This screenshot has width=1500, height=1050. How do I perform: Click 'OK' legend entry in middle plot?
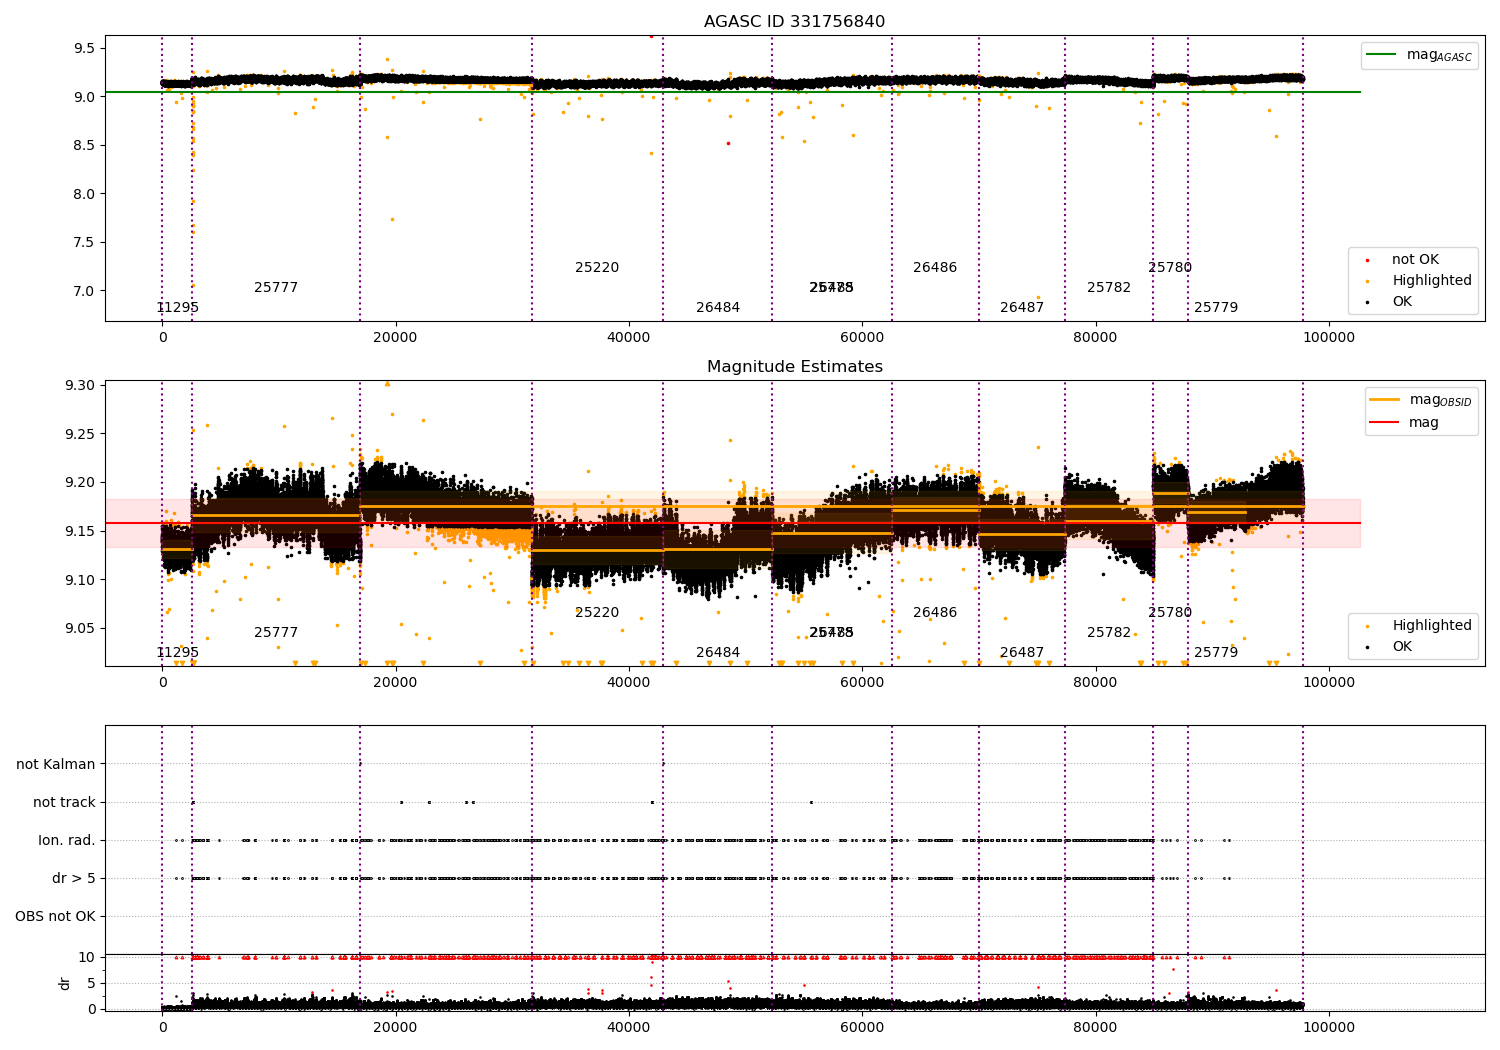[x=1390, y=647]
